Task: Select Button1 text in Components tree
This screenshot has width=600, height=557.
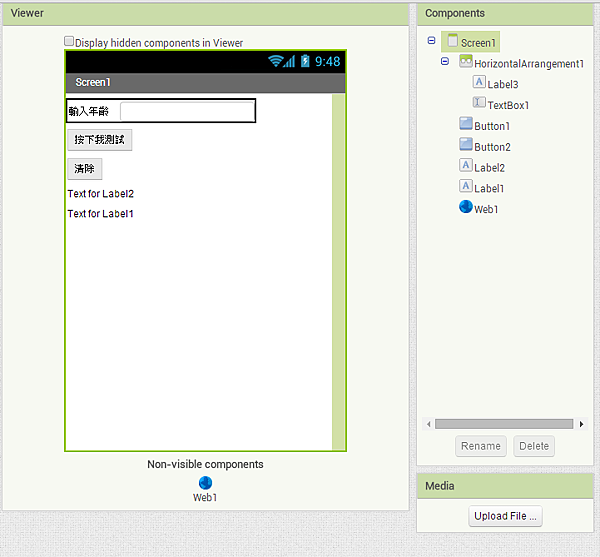Action: [x=492, y=126]
